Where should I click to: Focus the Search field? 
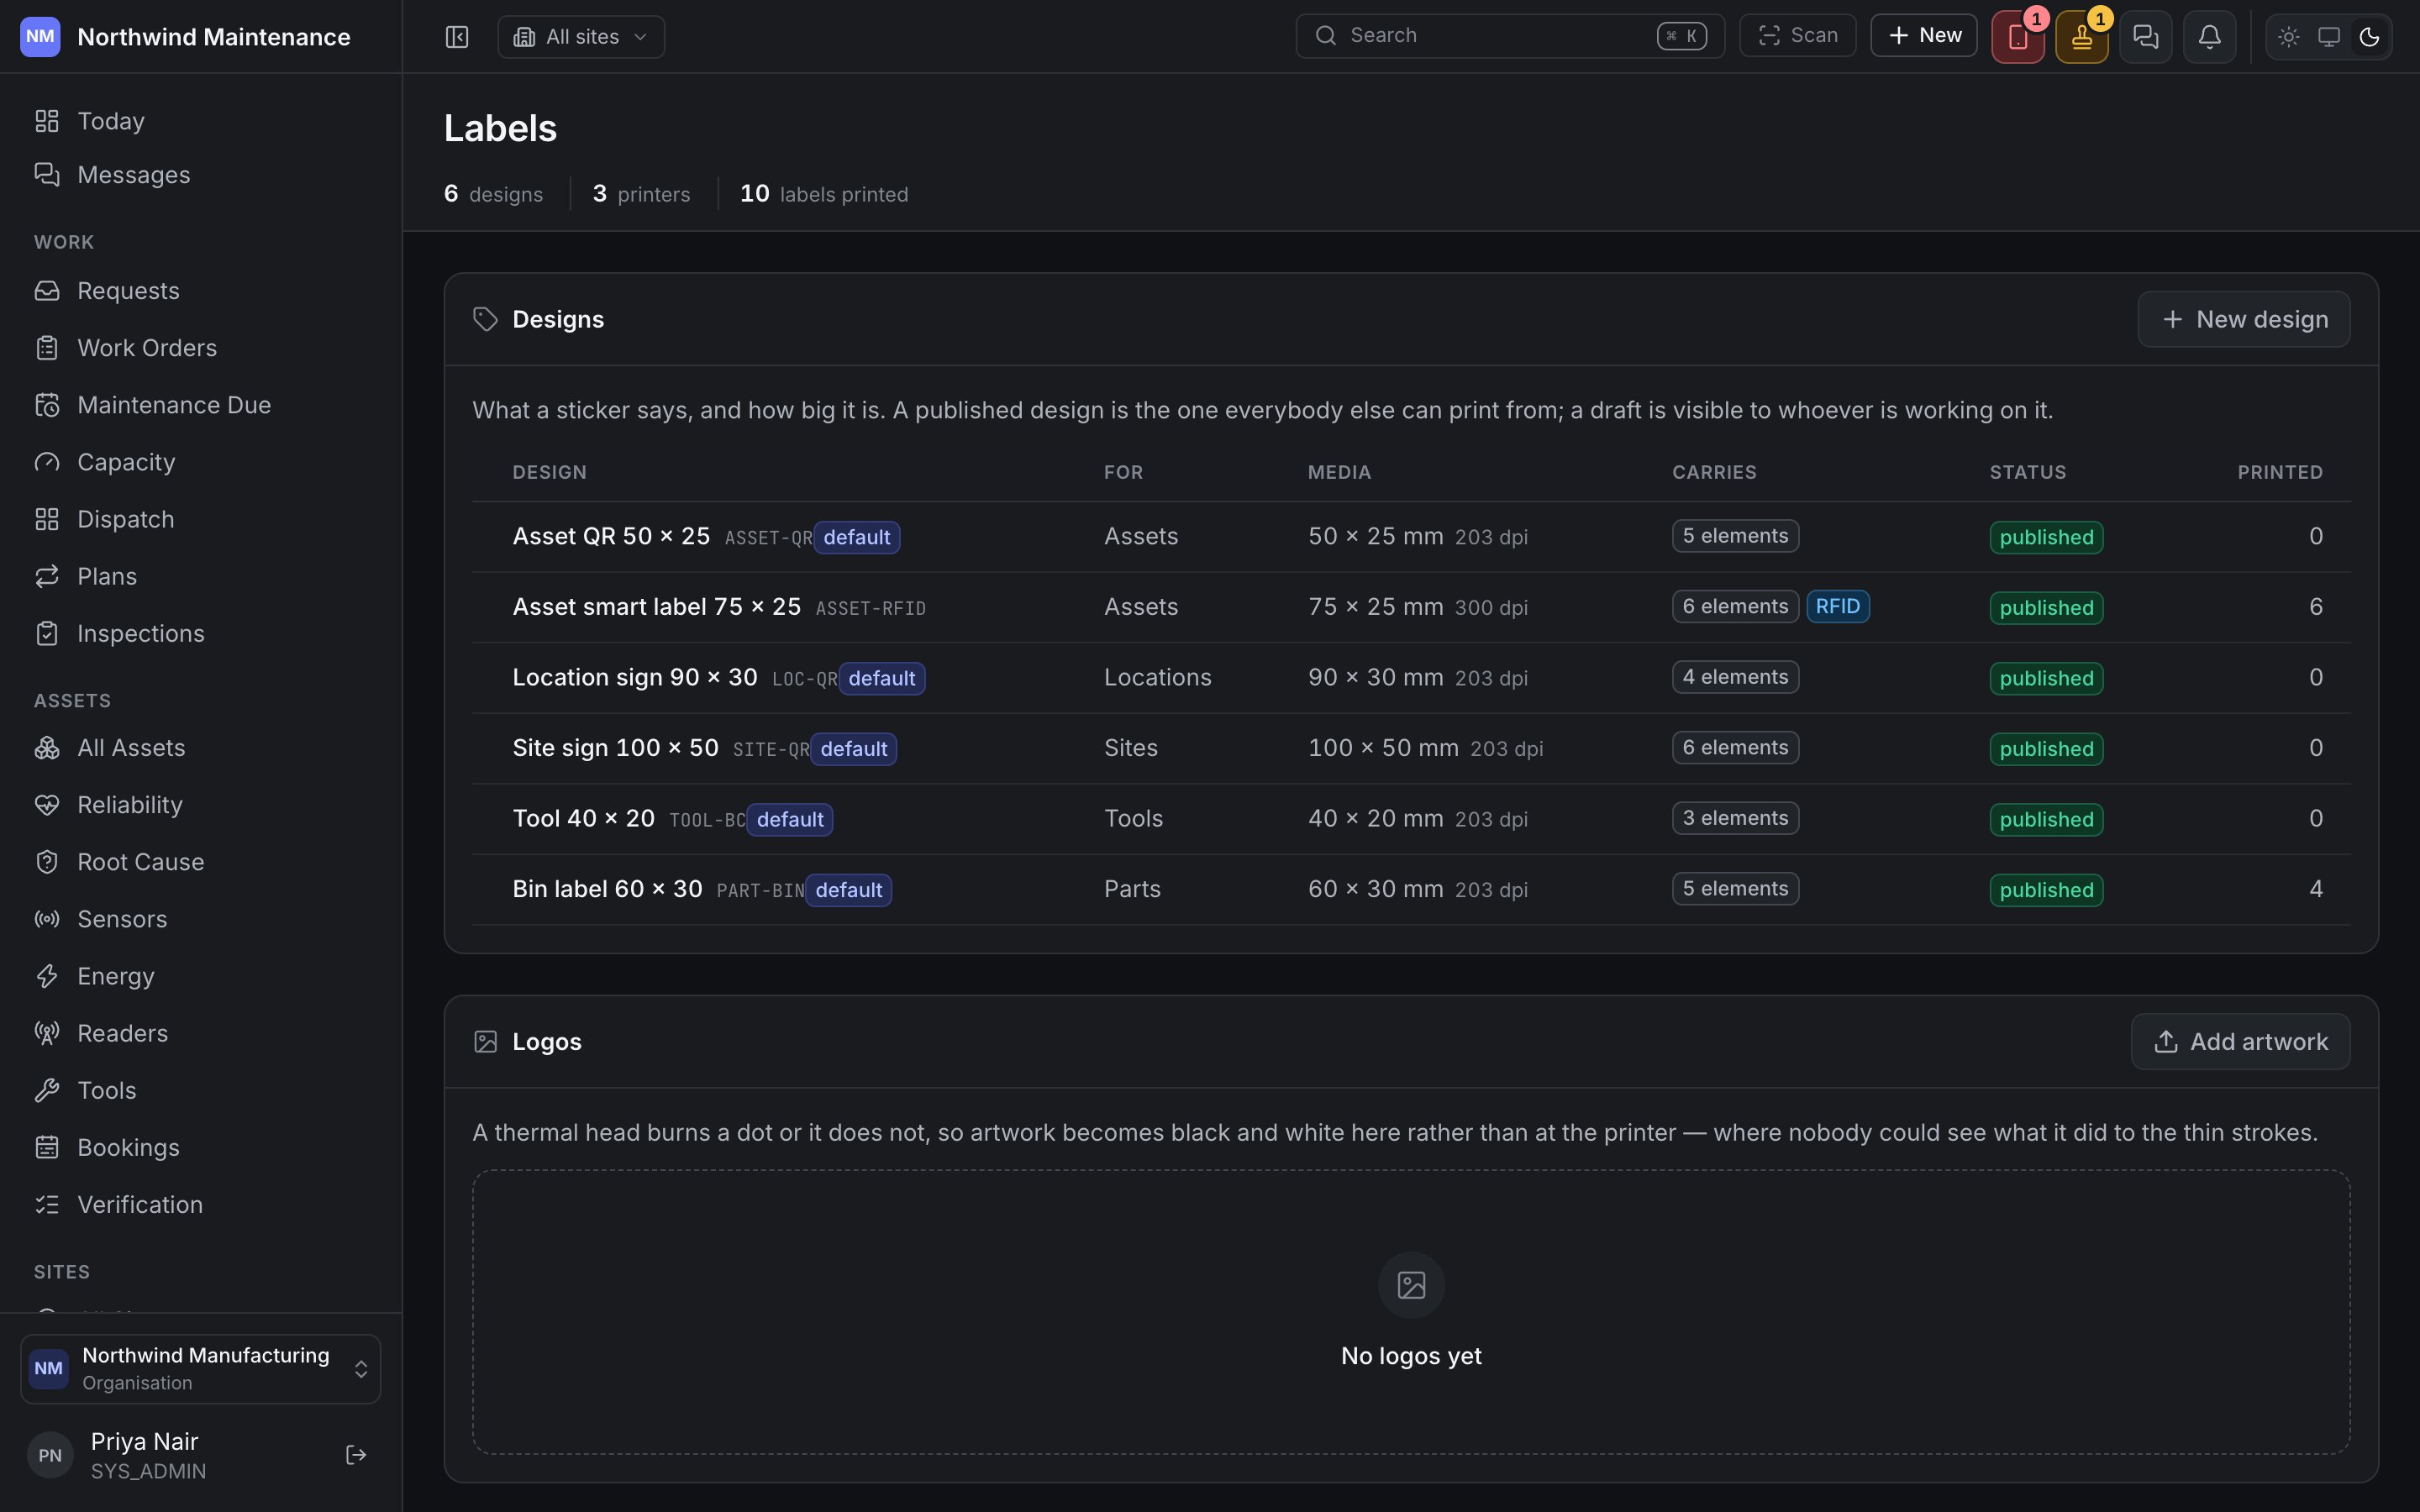coord(1509,36)
